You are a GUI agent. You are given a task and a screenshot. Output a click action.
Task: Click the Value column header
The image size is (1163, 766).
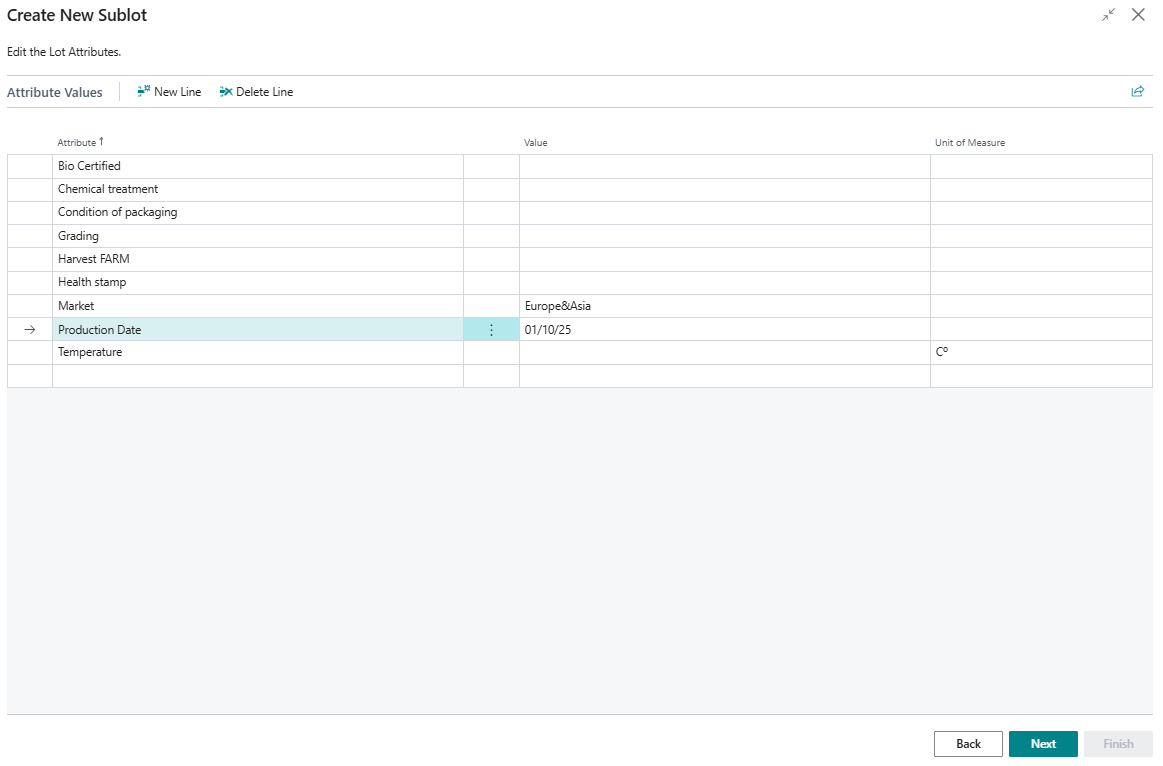pyautogui.click(x=536, y=143)
